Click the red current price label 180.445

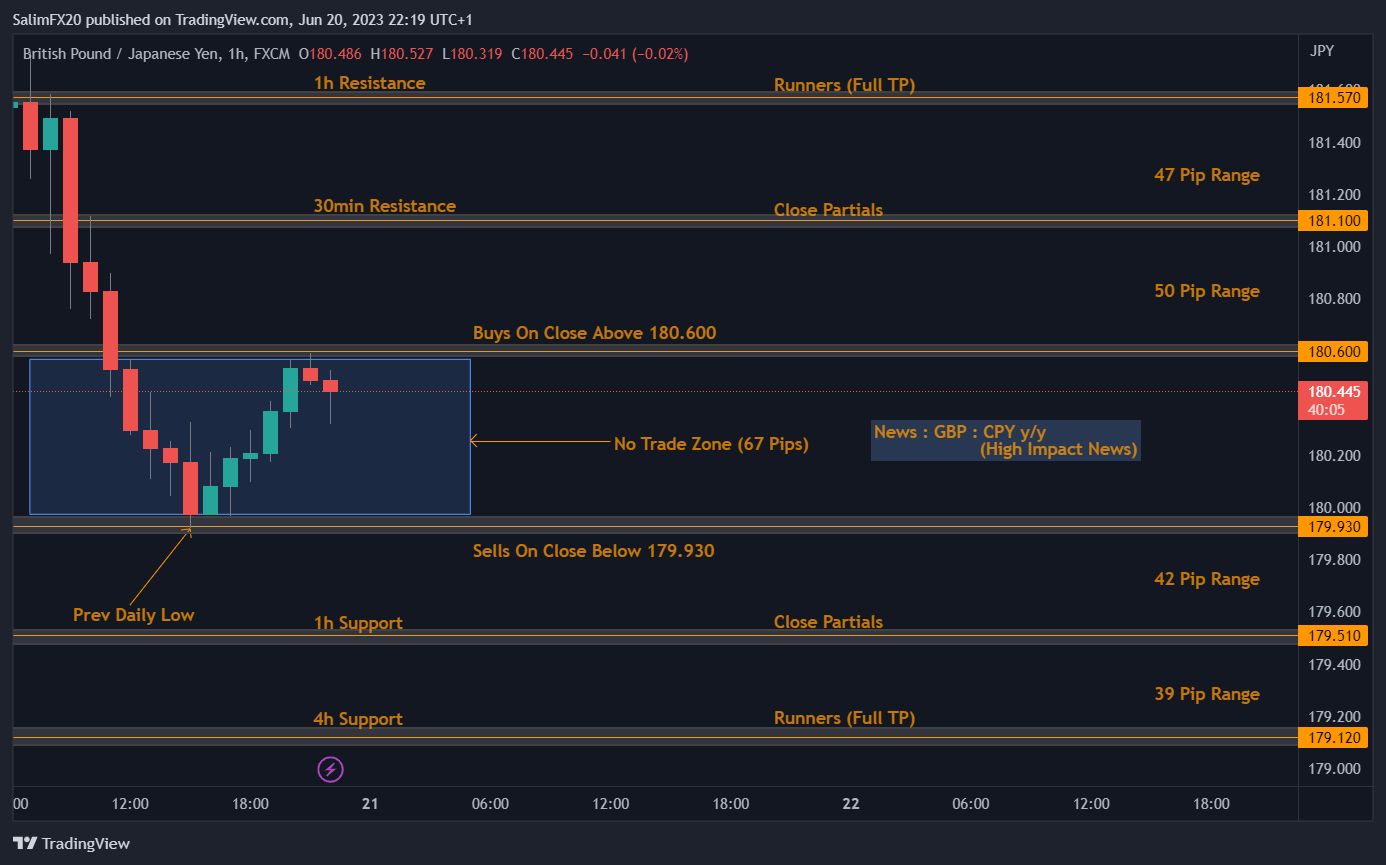pyautogui.click(x=1332, y=390)
